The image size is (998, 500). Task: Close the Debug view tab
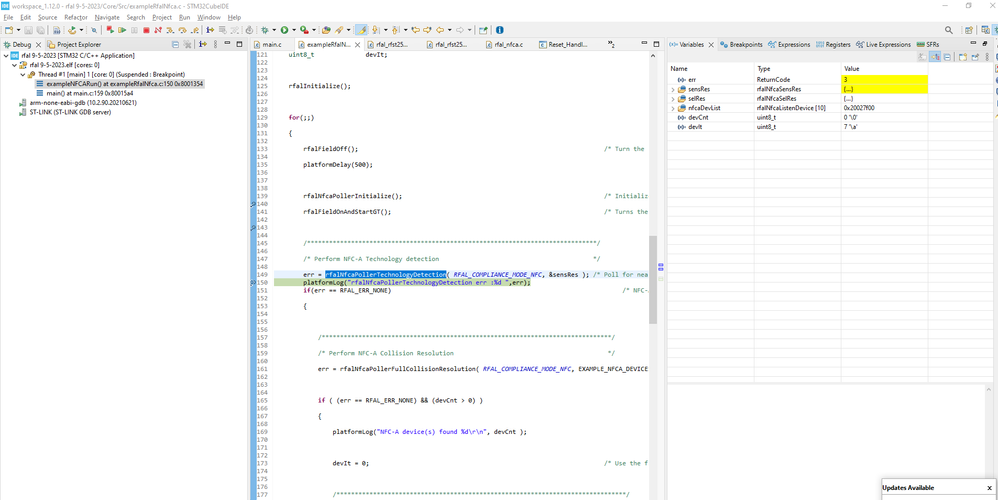[38, 45]
